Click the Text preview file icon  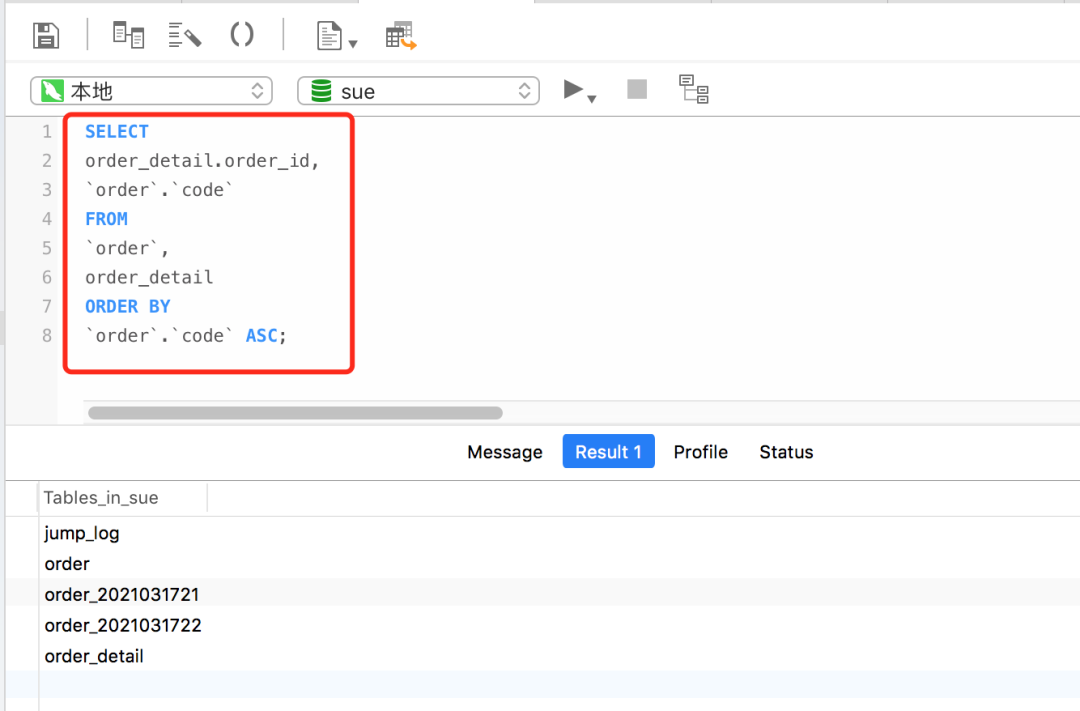(327, 34)
